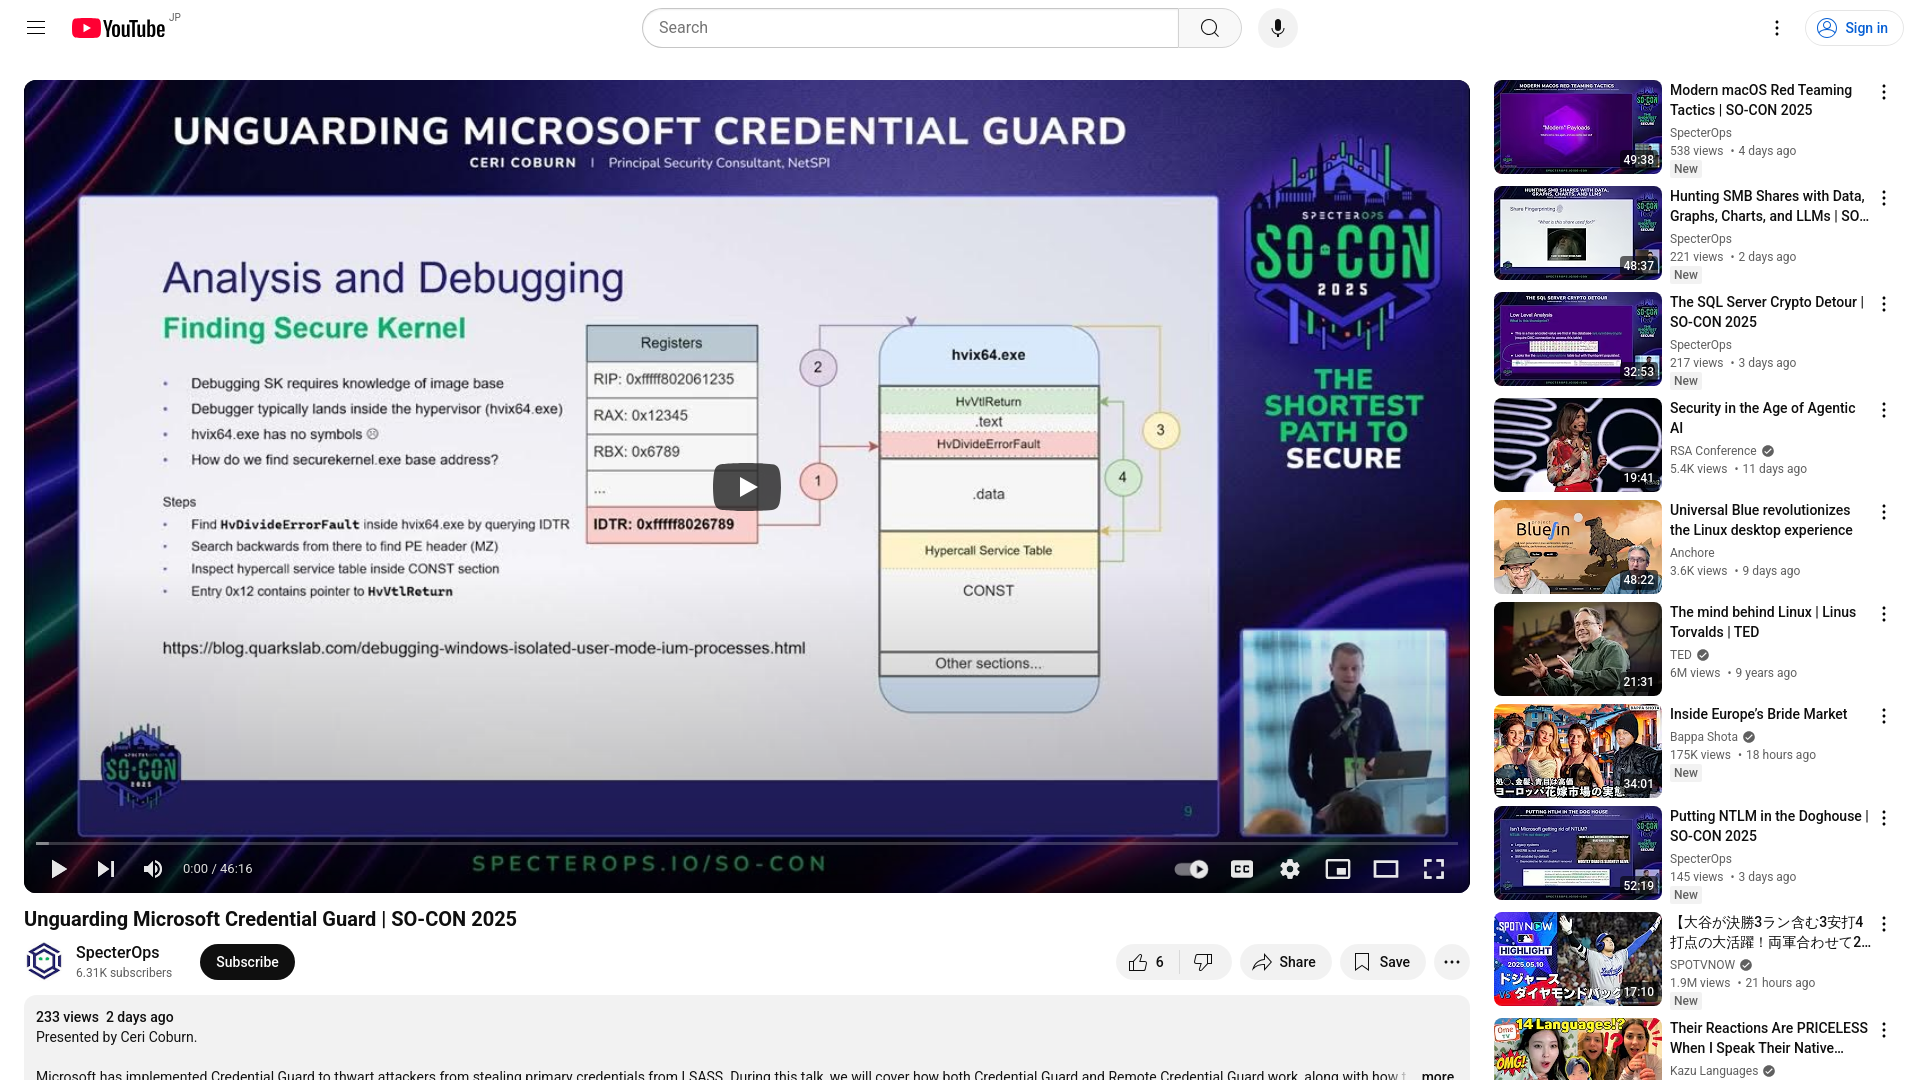The height and width of the screenshot is (1080, 1920).
Task: Enable miniplayer mode
Action: (1338, 869)
